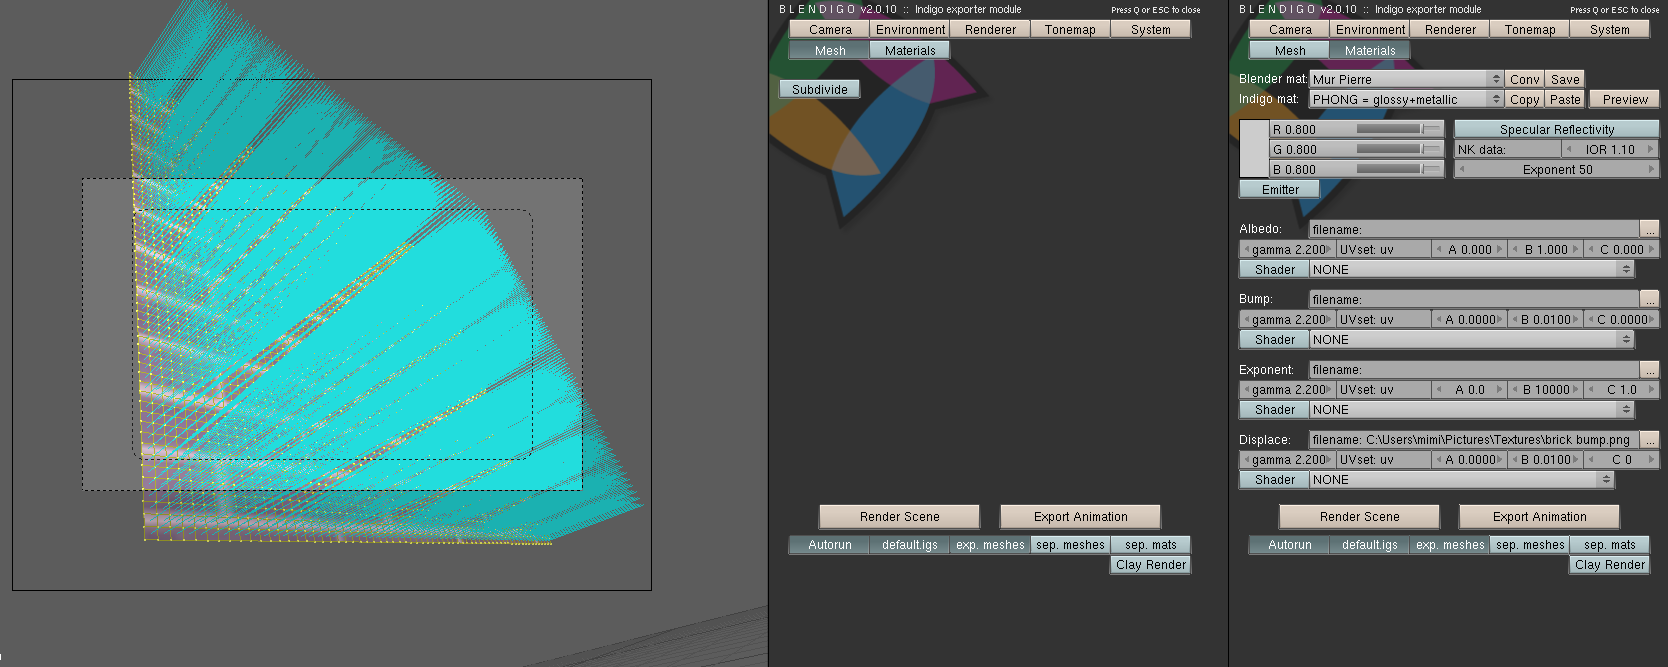Image resolution: width=1668 pixels, height=667 pixels.
Task: Toggle exp. meshes in the Subdivide panel
Action: coord(990,545)
